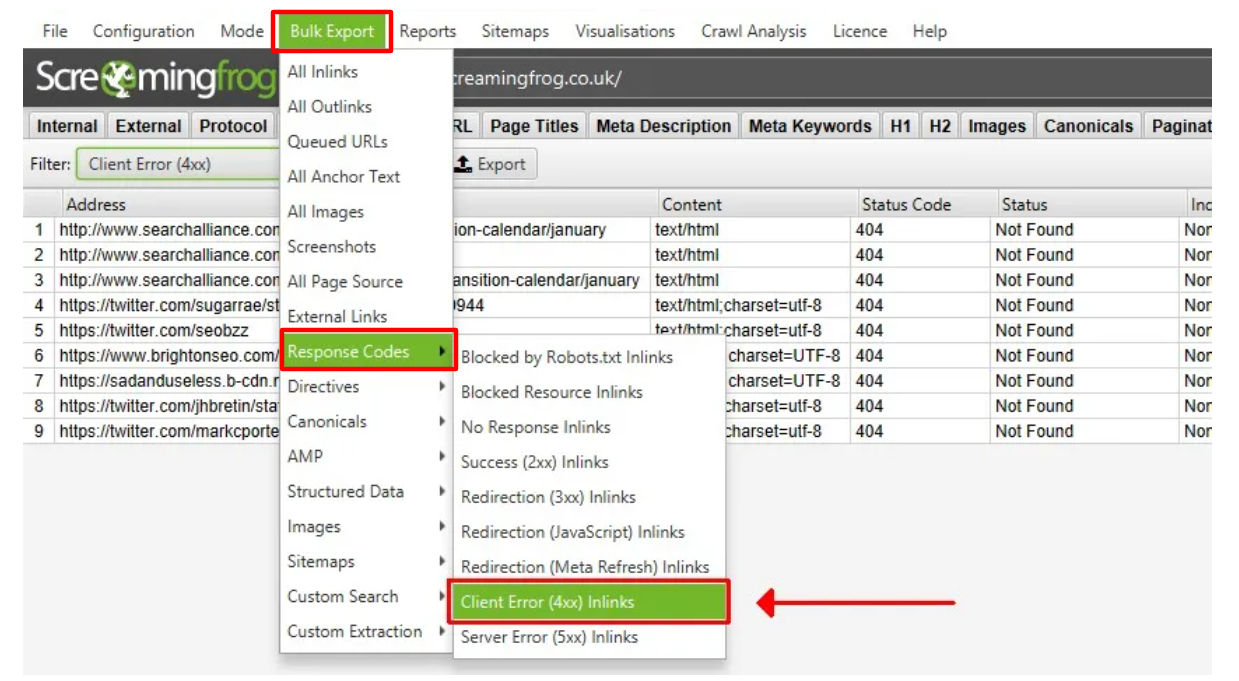1239x681 pixels.
Task: Switch to the Internal tab
Action: pos(67,126)
